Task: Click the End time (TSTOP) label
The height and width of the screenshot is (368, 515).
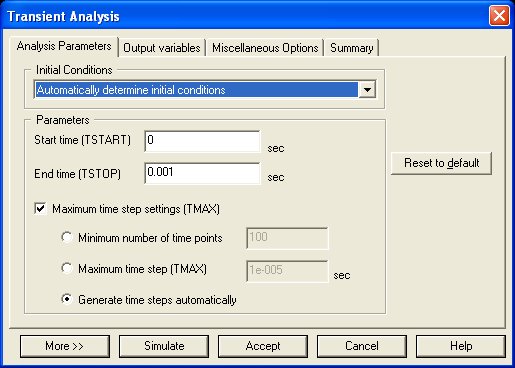Action: point(77,174)
